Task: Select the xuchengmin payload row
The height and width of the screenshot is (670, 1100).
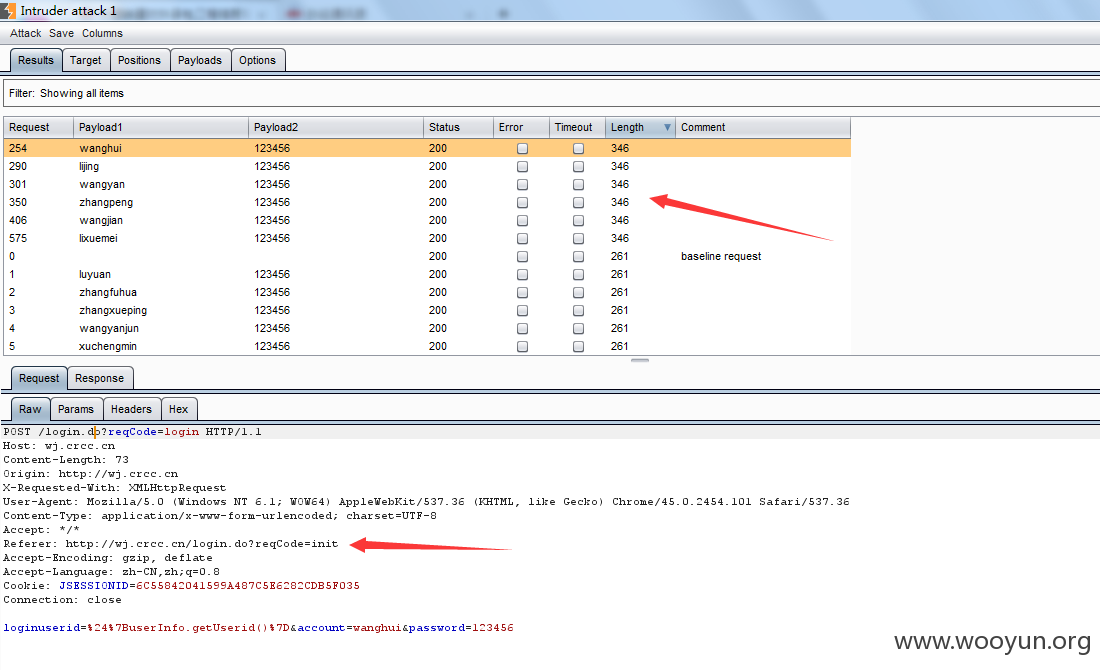Action: click(427, 347)
